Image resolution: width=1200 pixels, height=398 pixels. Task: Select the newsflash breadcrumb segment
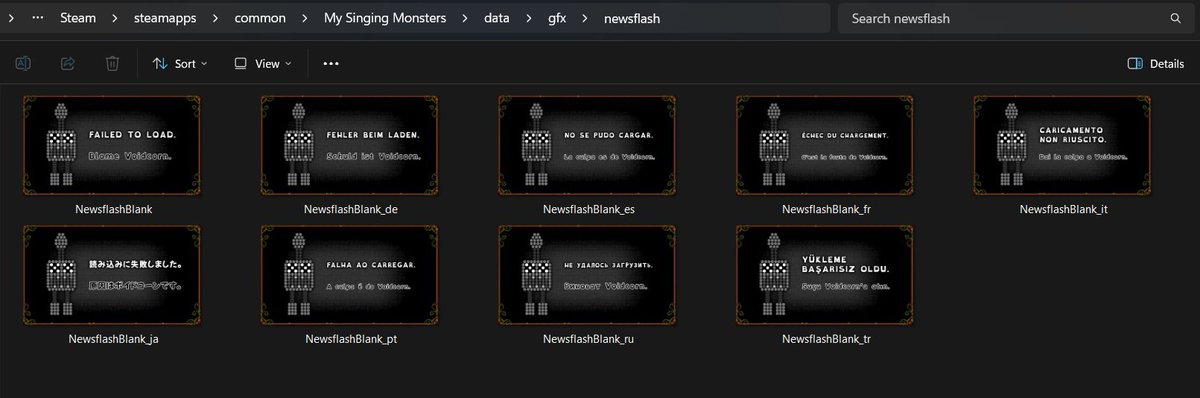[632, 18]
